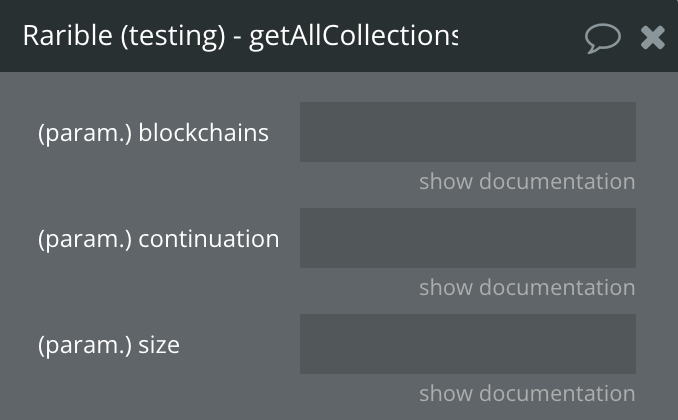Place cursor in continuation value box
This screenshot has width=678, height=420.
pyautogui.click(x=468, y=238)
